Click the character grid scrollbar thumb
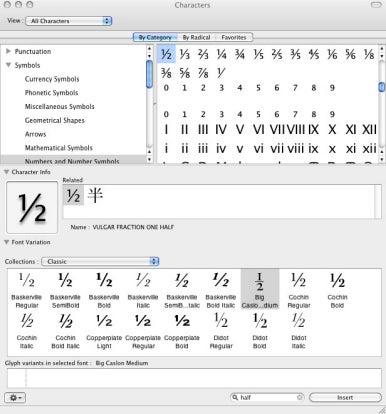The height and width of the screenshot is (414, 386). tap(382, 87)
